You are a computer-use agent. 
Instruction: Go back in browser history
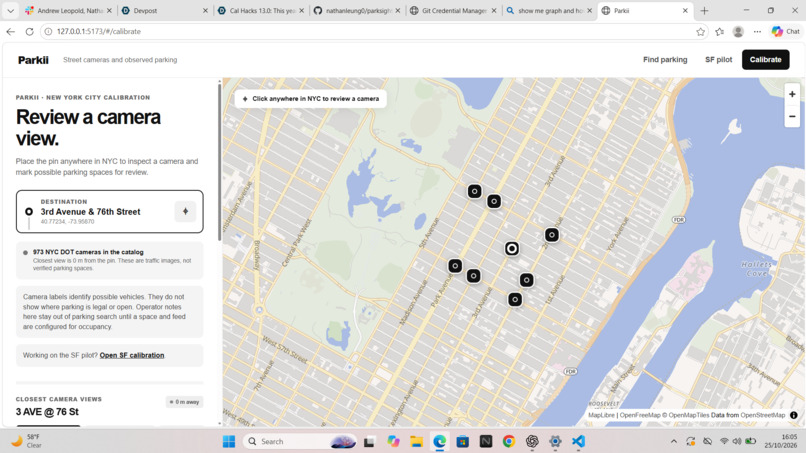[x=10, y=31]
